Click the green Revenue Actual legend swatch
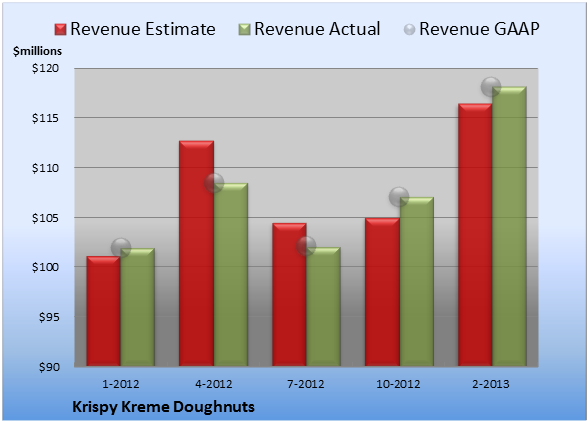The height and width of the screenshot is (422, 588). (x=244, y=29)
